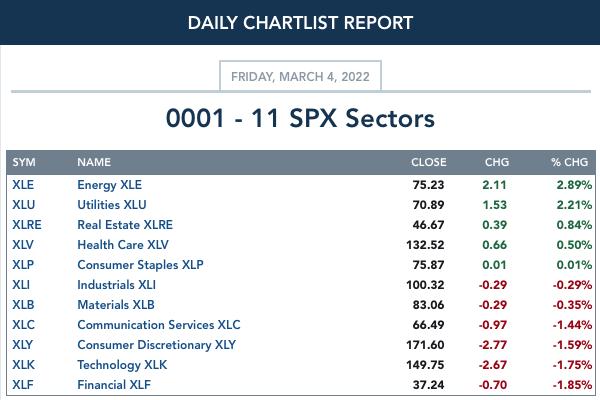
Task: Open Consumer Staples XLP link
Action: 140,265
